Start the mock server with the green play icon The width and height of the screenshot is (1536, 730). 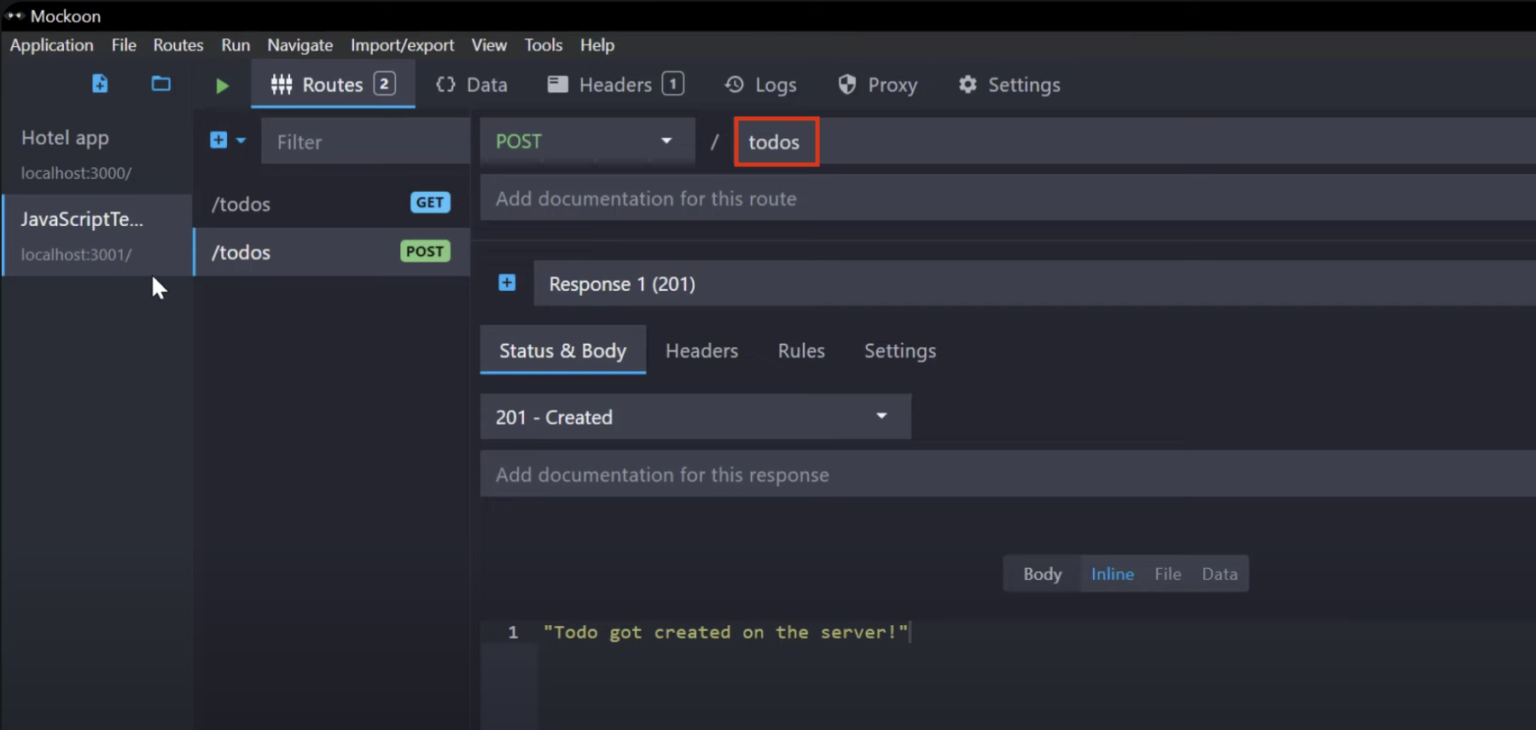(222, 85)
